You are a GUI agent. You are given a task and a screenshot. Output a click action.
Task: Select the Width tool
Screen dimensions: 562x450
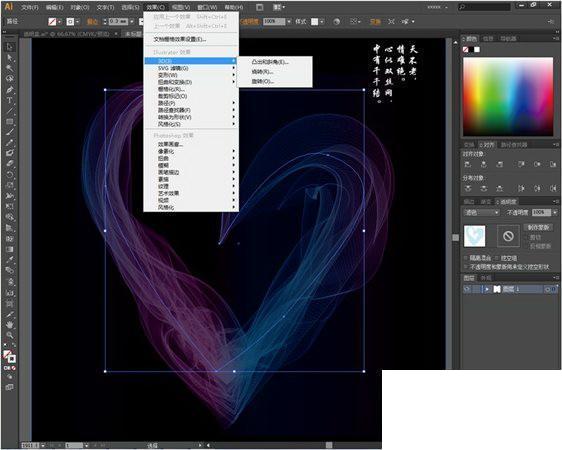[9, 196]
